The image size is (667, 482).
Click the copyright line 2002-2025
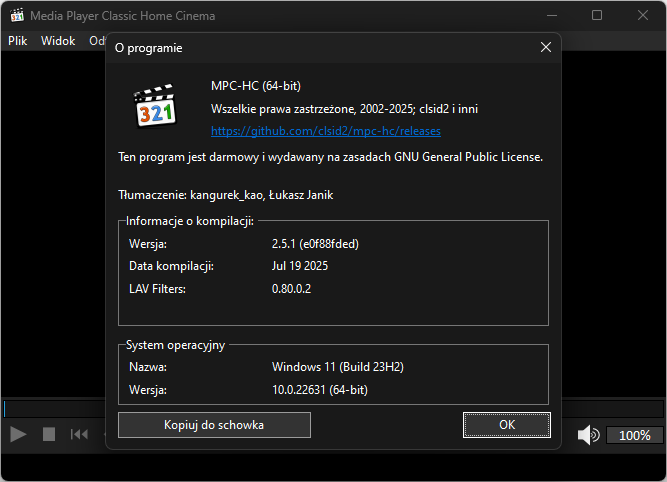[x=345, y=109]
